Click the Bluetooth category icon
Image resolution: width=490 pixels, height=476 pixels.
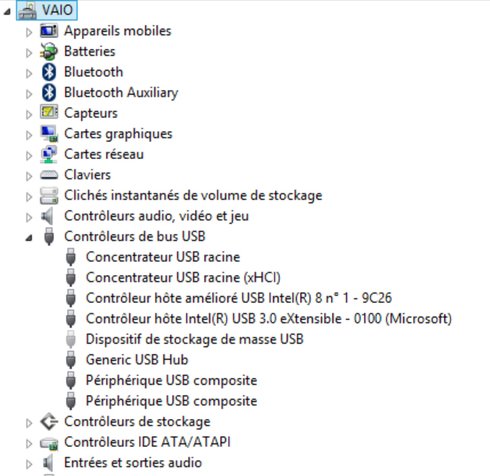[x=49, y=72]
